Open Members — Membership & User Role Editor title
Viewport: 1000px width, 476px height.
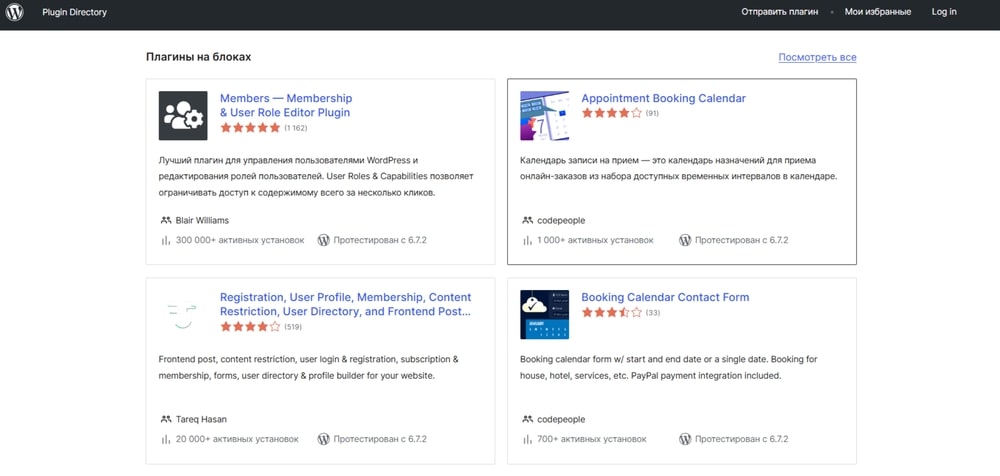coord(286,105)
